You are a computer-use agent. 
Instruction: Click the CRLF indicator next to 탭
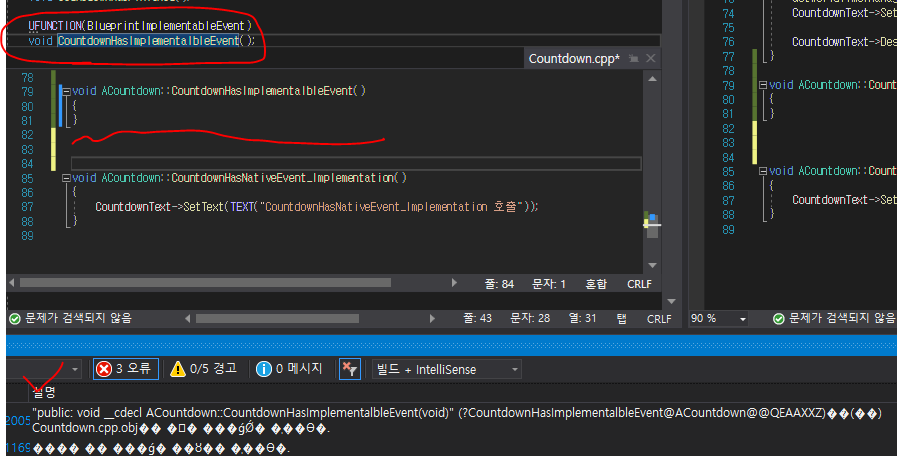pos(659,319)
